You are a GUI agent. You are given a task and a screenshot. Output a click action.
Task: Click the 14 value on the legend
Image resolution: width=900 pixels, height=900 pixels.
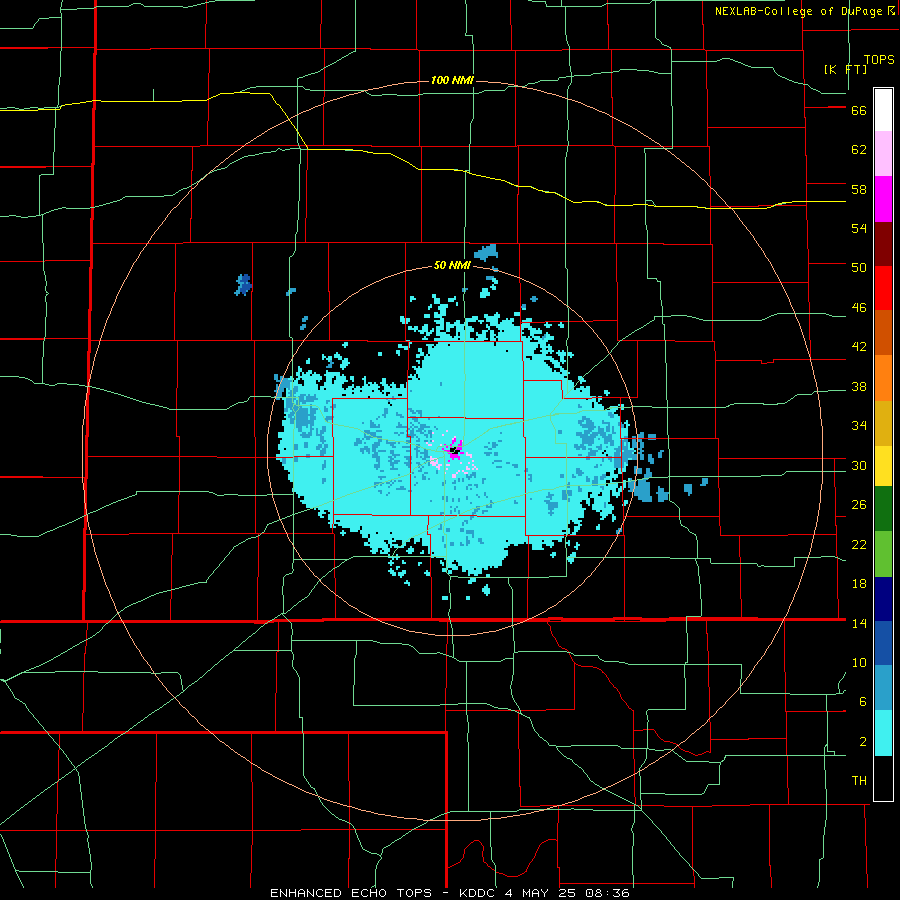859,623
